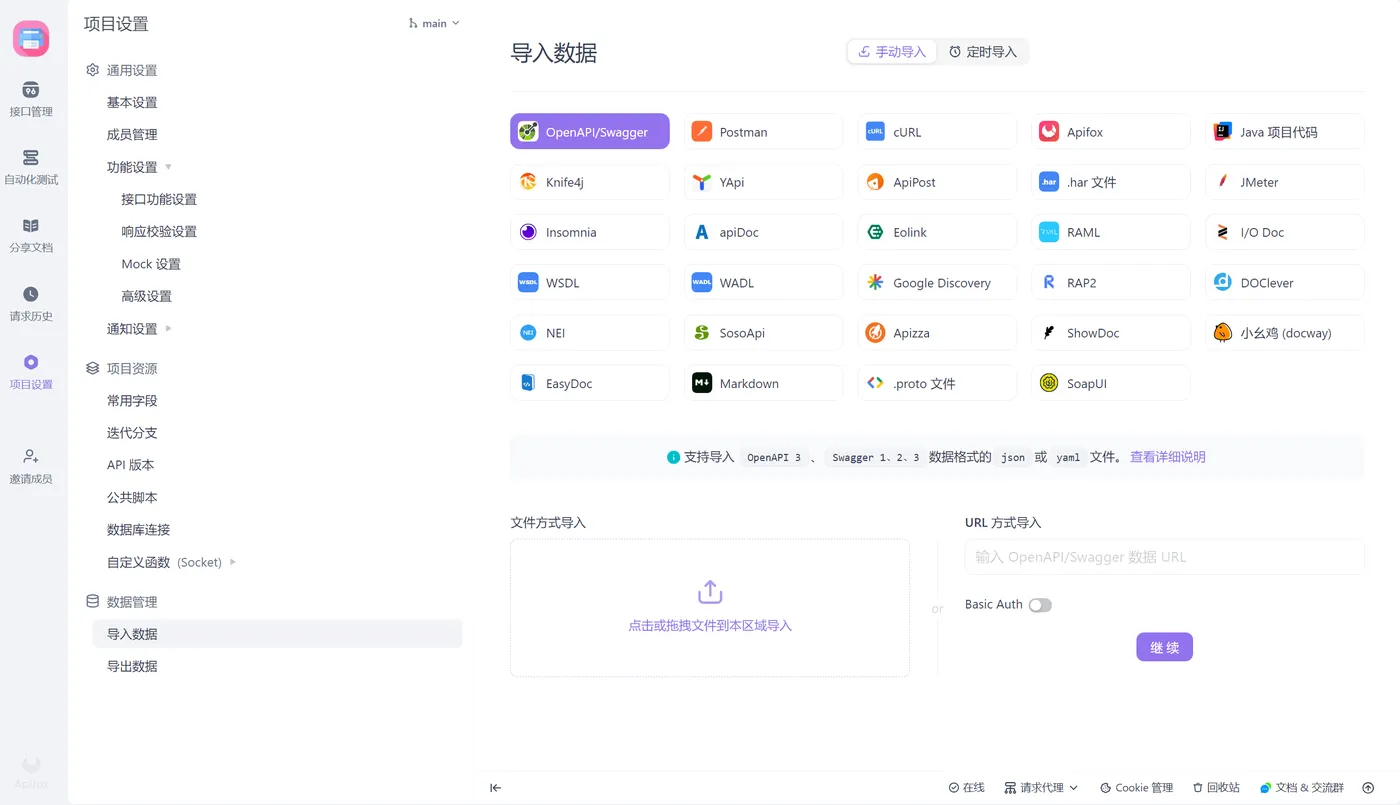1400x805 pixels.
Task: Select Insomnia as import source
Action: tap(590, 232)
